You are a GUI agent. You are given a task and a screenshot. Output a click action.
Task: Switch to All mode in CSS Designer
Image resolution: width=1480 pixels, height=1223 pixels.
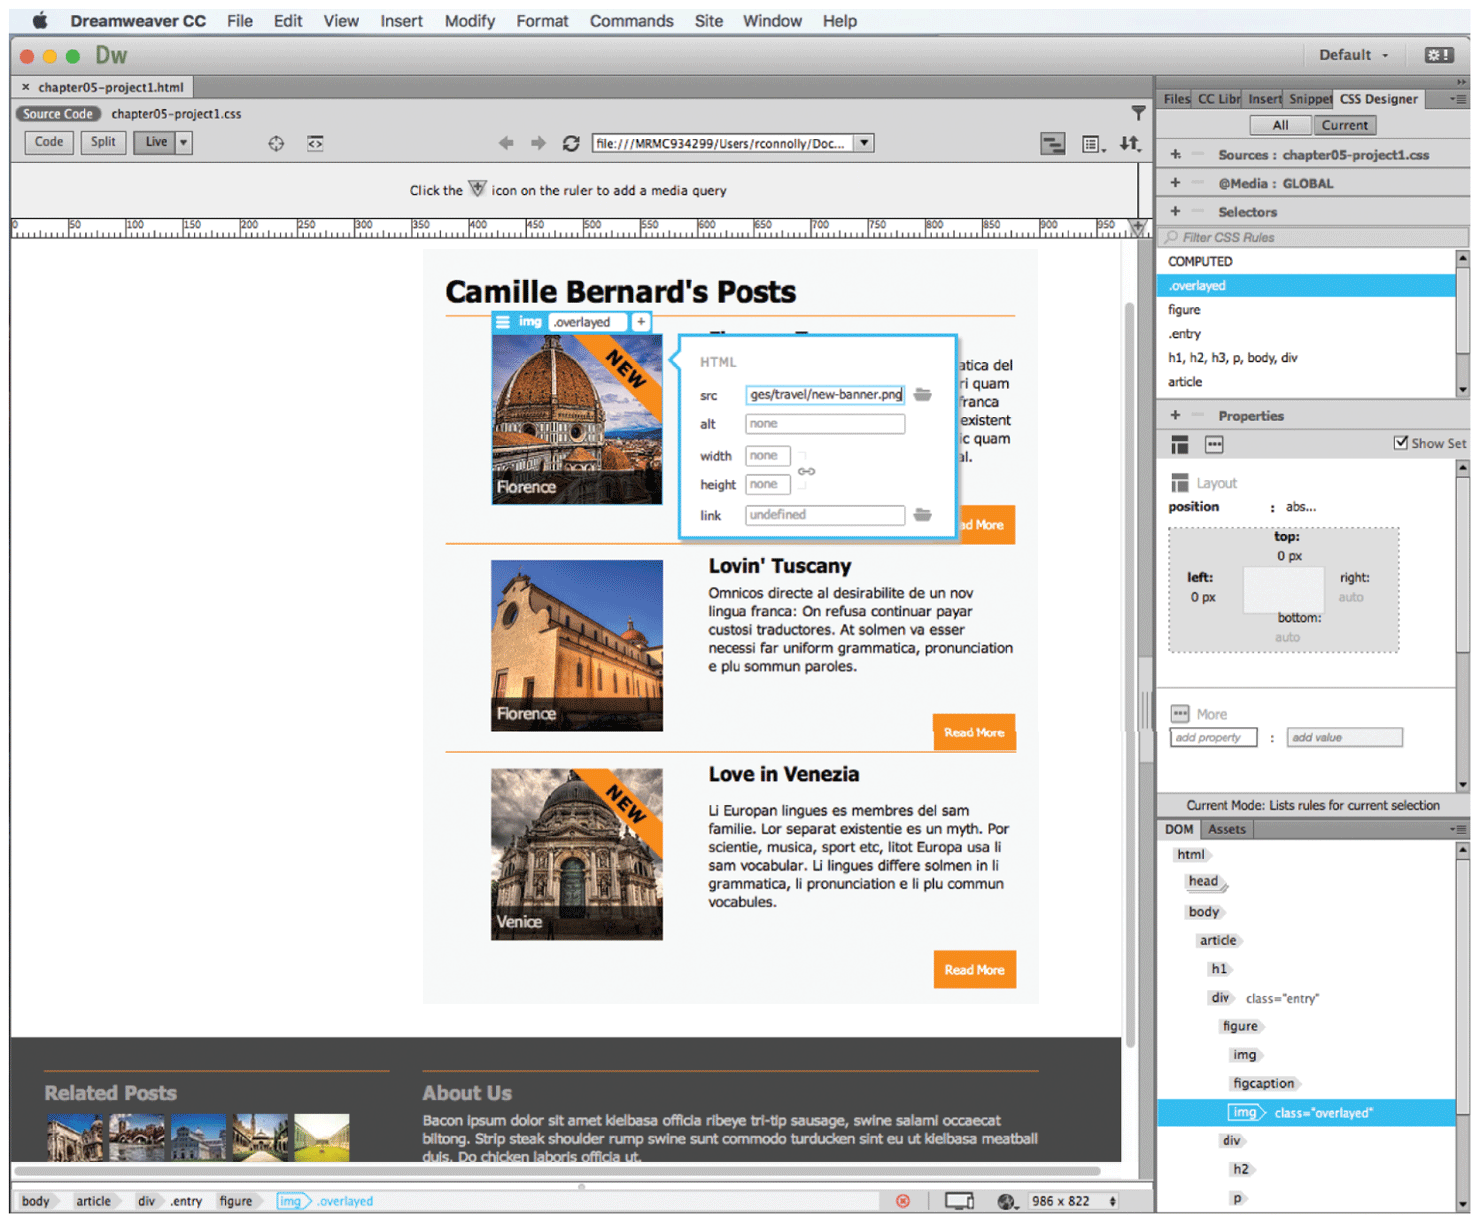coord(1280,125)
